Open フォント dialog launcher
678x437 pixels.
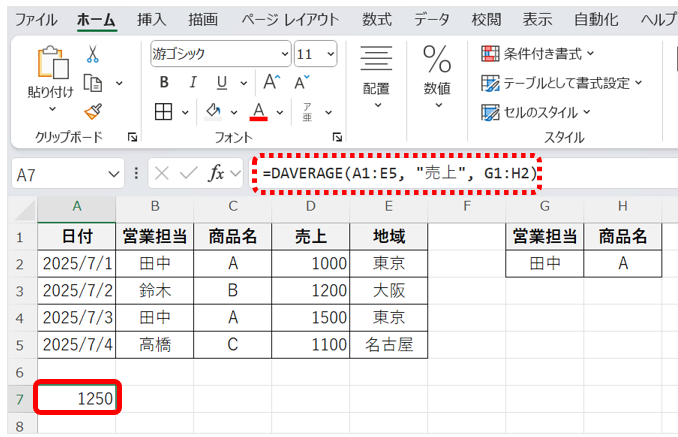337,137
